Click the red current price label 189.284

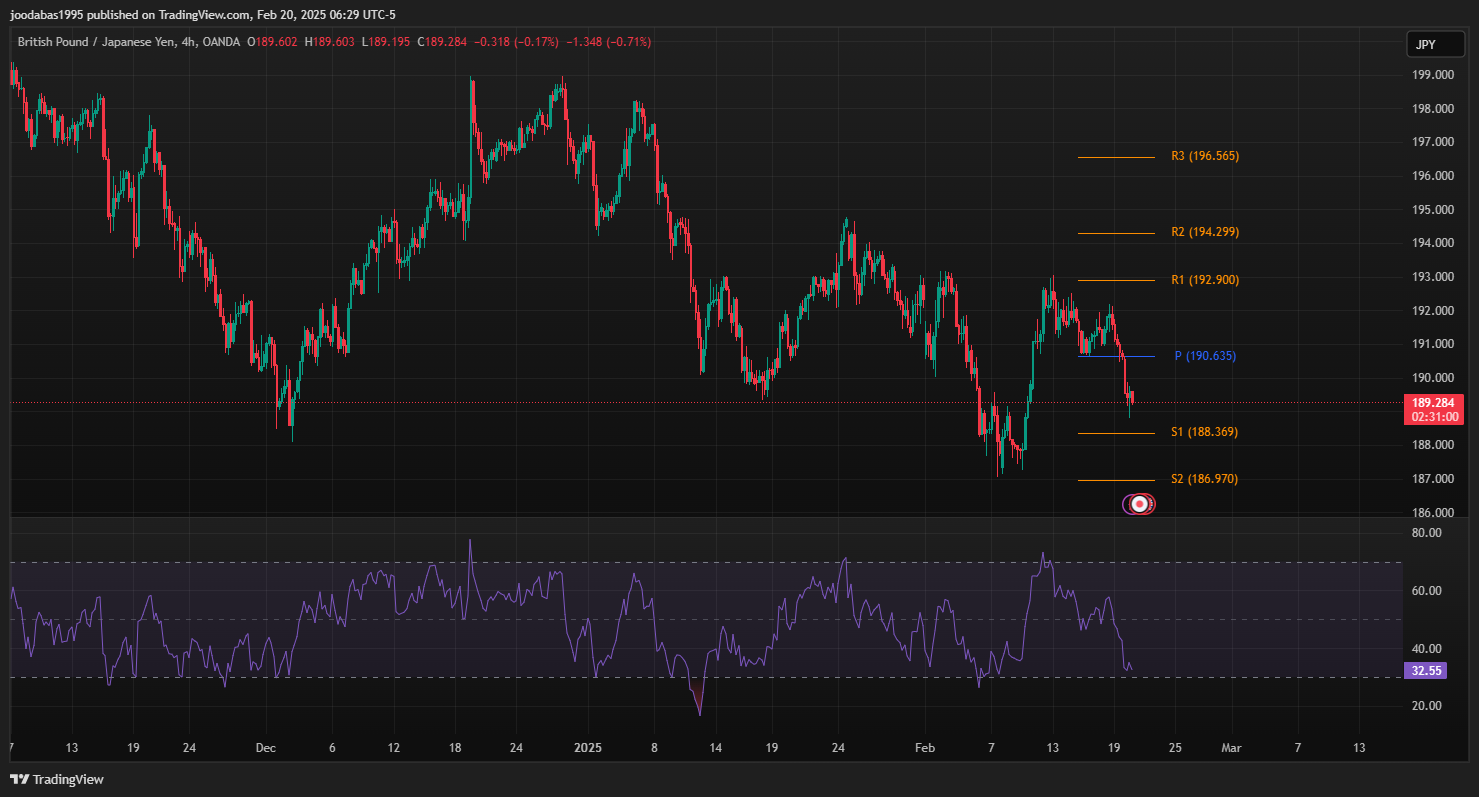pos(1434,402)
